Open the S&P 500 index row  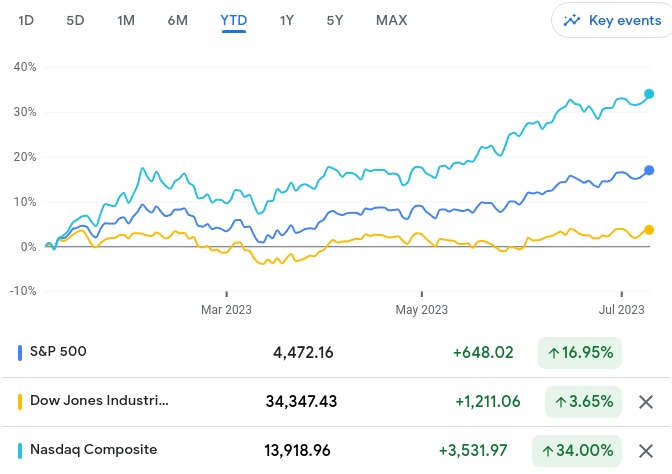click(x=336, y=353)
